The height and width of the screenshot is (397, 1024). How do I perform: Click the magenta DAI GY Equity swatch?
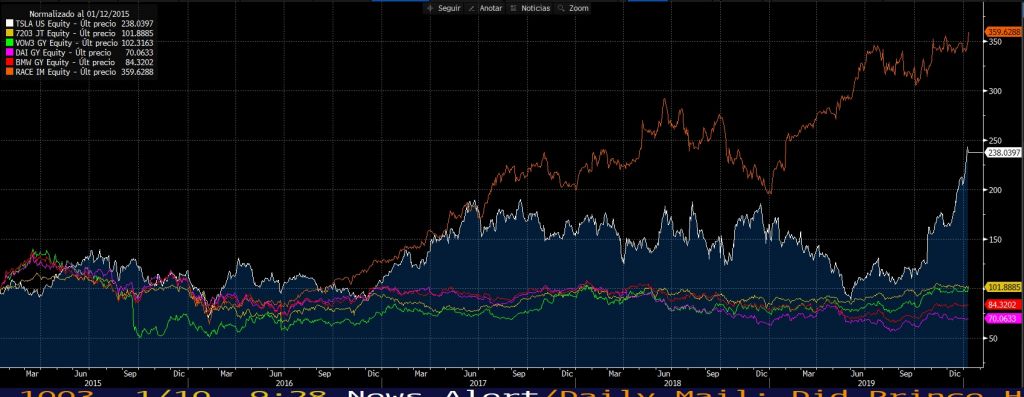[x=9, y=53]
